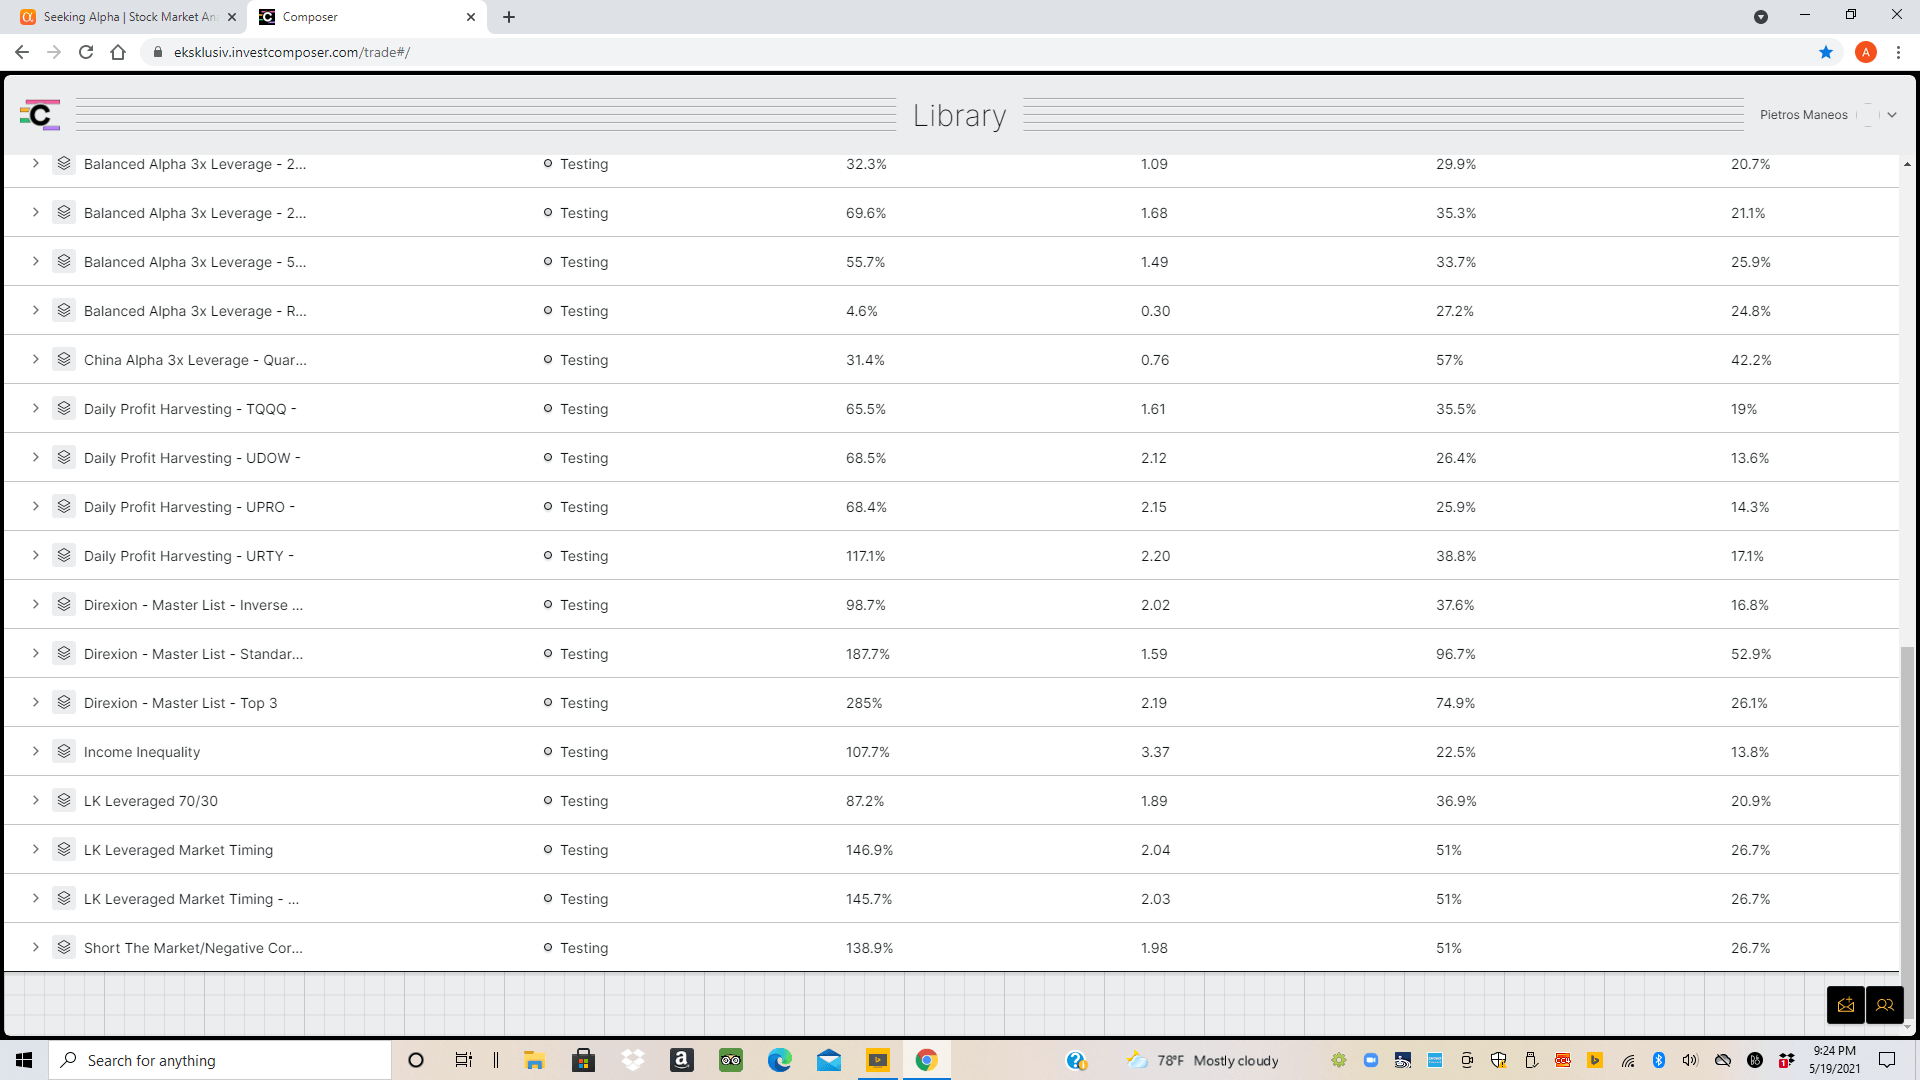Click layers icon beside Direxion Master List Top 3
Viewport: 1920px width, 1080px height.
coord(64,702)
